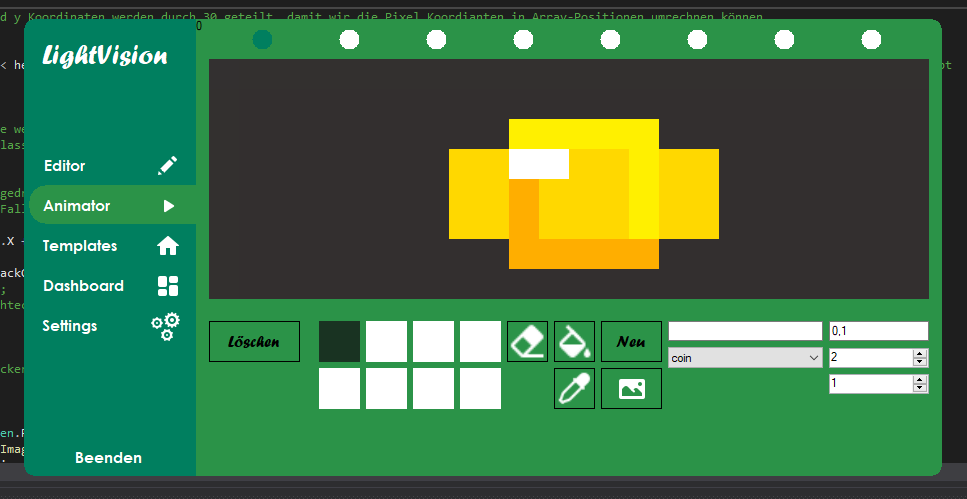The height and width of the screenshot is (499, 967).
Task: Click the house icon beside Templates
Action: (168, 246)
